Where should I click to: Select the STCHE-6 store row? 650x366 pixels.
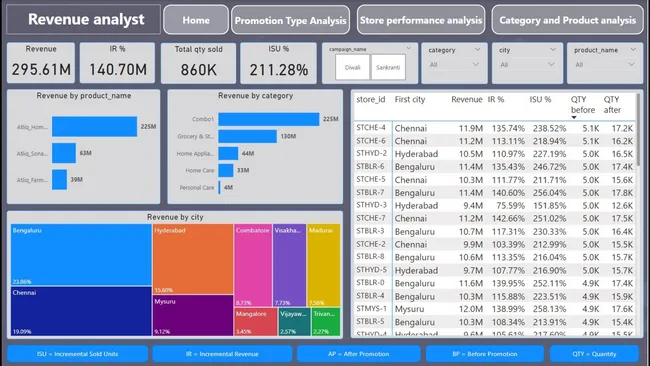coord(495,141)
